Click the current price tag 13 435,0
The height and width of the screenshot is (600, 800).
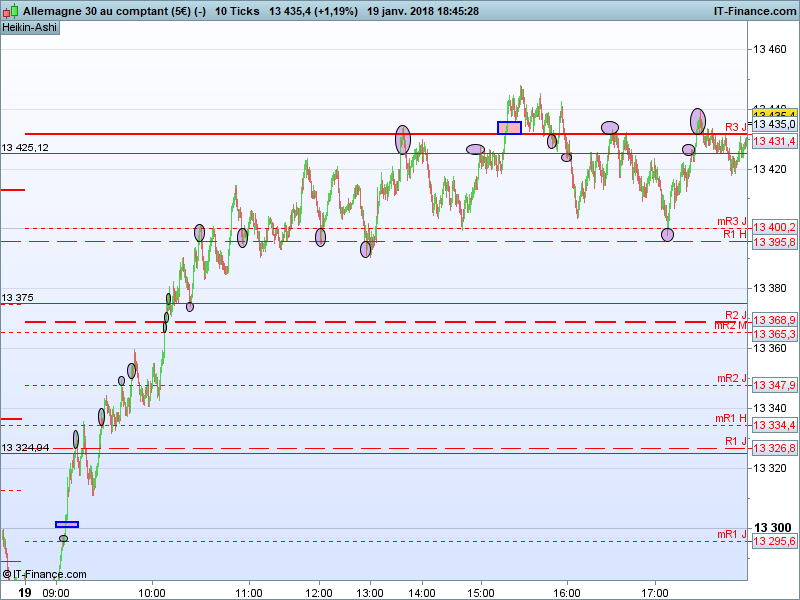(x=774, y=124)
